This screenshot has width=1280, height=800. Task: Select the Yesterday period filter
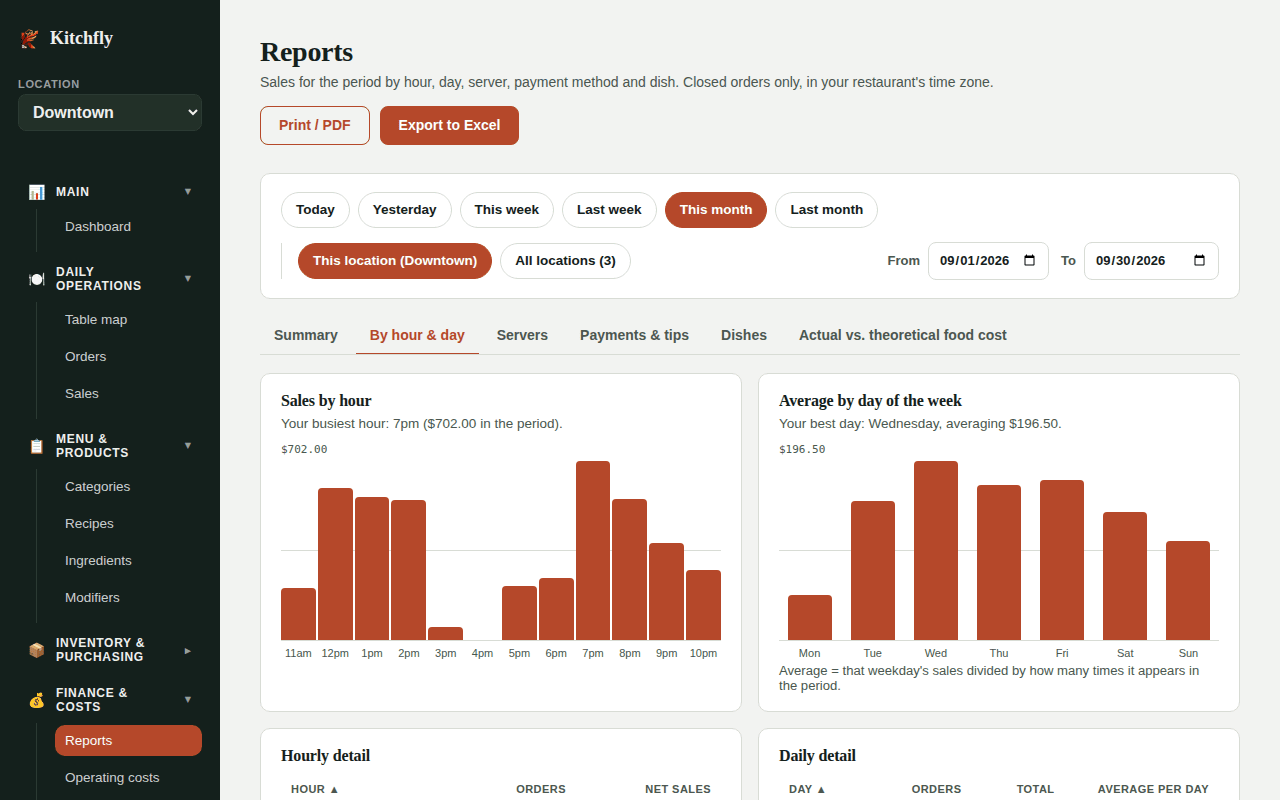pos(405,210)
